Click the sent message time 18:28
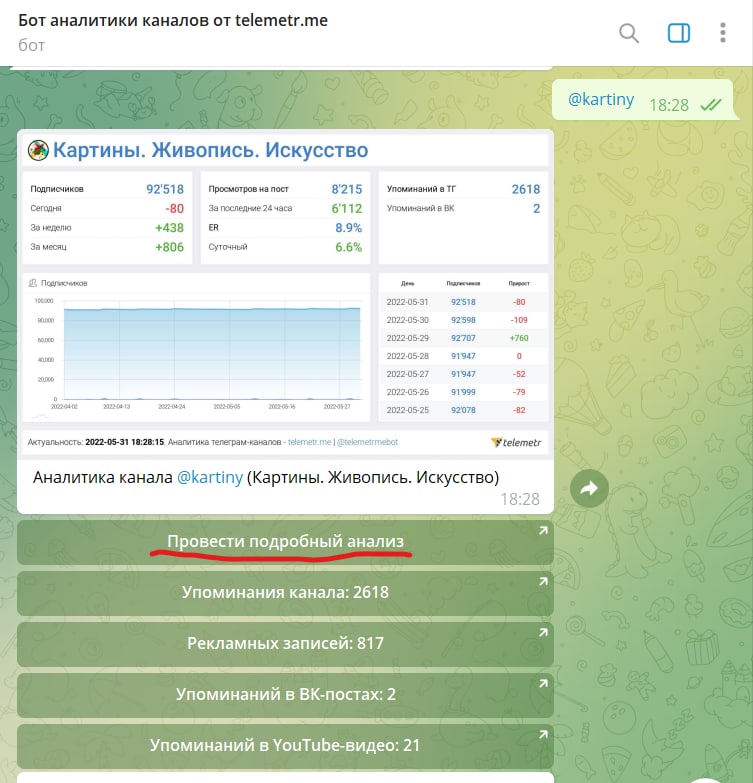Viewport: 753px width, 783px height. [669, 105]
